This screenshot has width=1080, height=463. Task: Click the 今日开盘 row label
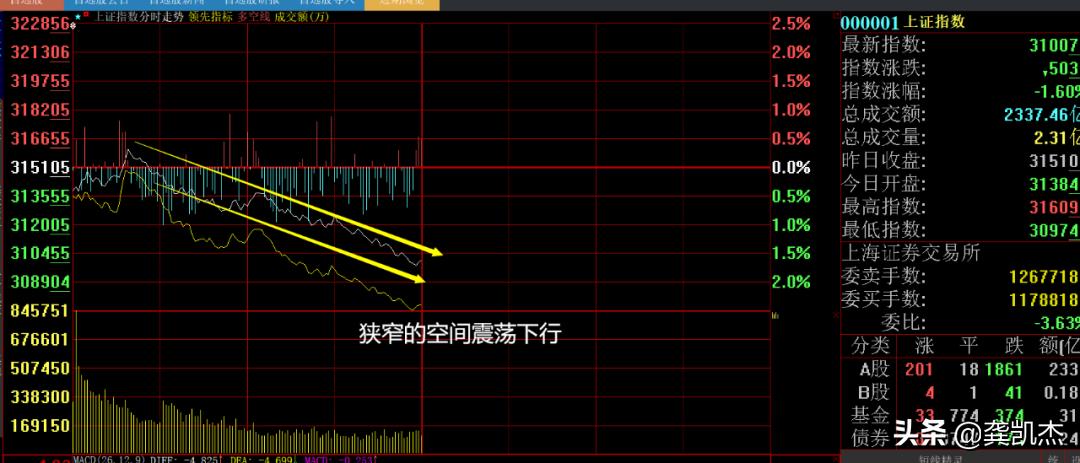[x=884, y=184]
